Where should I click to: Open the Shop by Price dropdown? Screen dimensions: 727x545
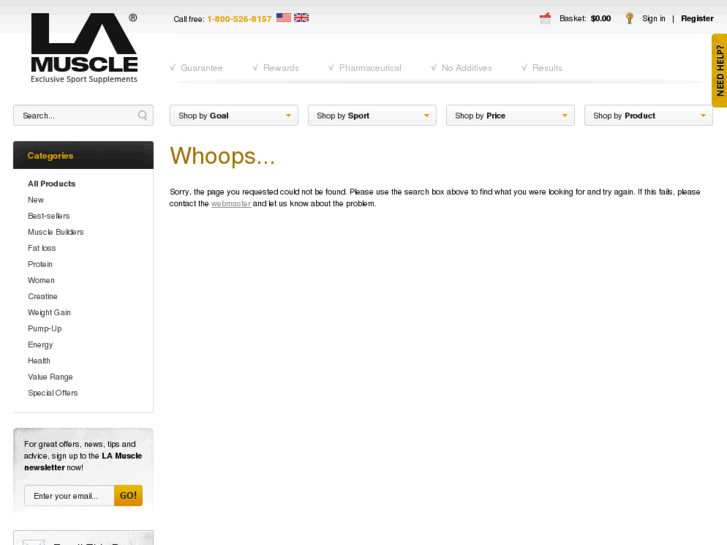coord(510,115)
